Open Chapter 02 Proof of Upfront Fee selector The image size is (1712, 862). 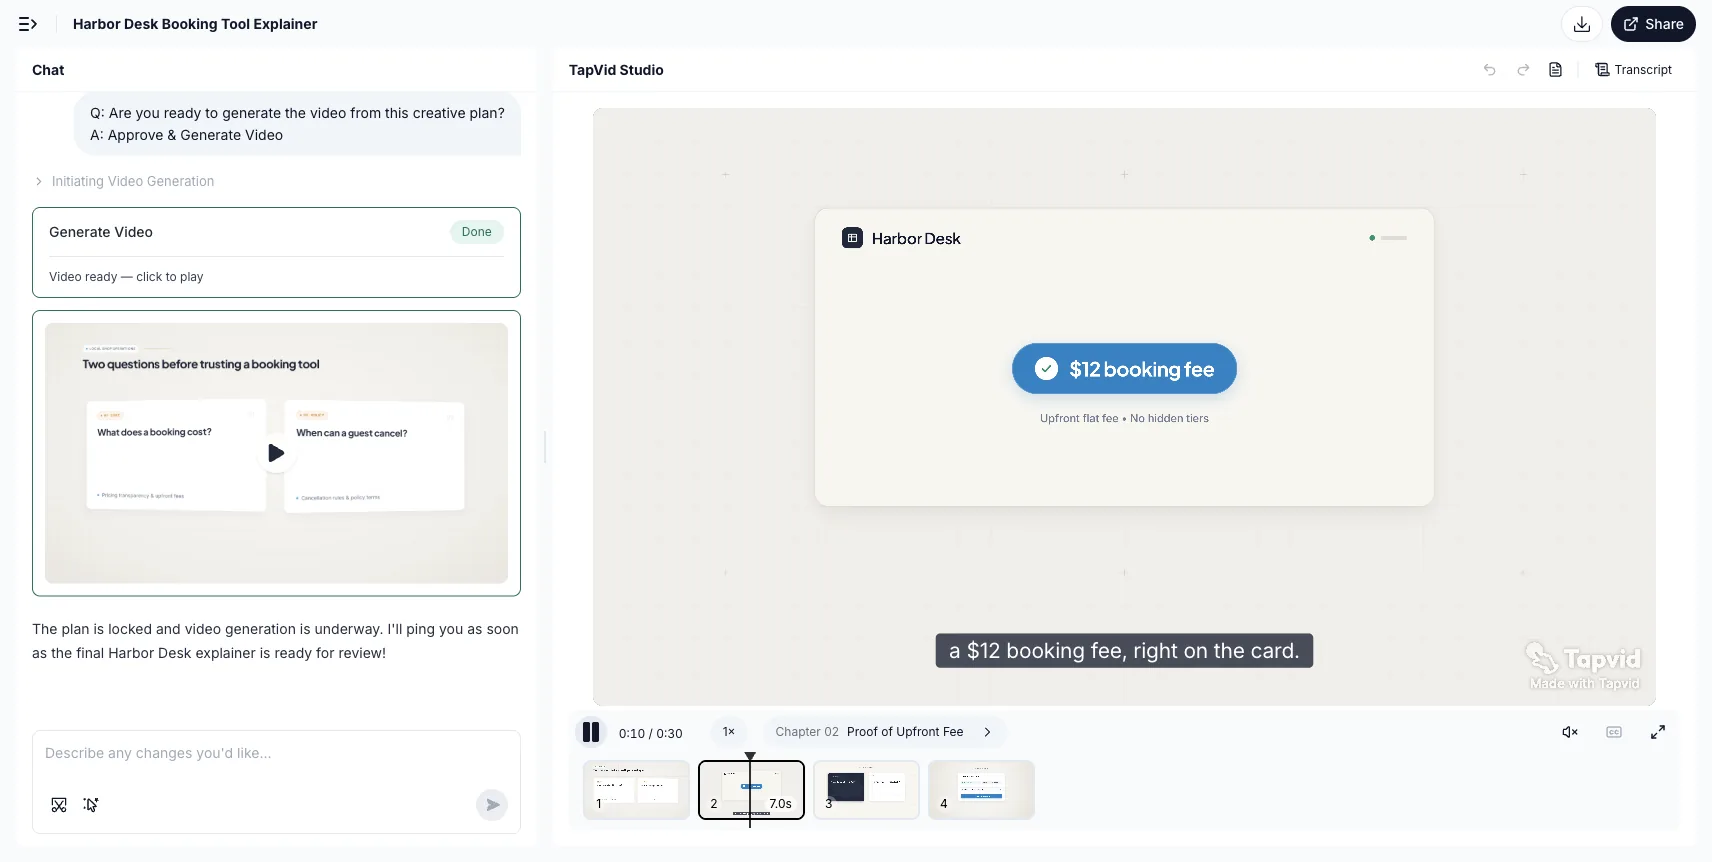pyautogui.click(x=884, y=732)
